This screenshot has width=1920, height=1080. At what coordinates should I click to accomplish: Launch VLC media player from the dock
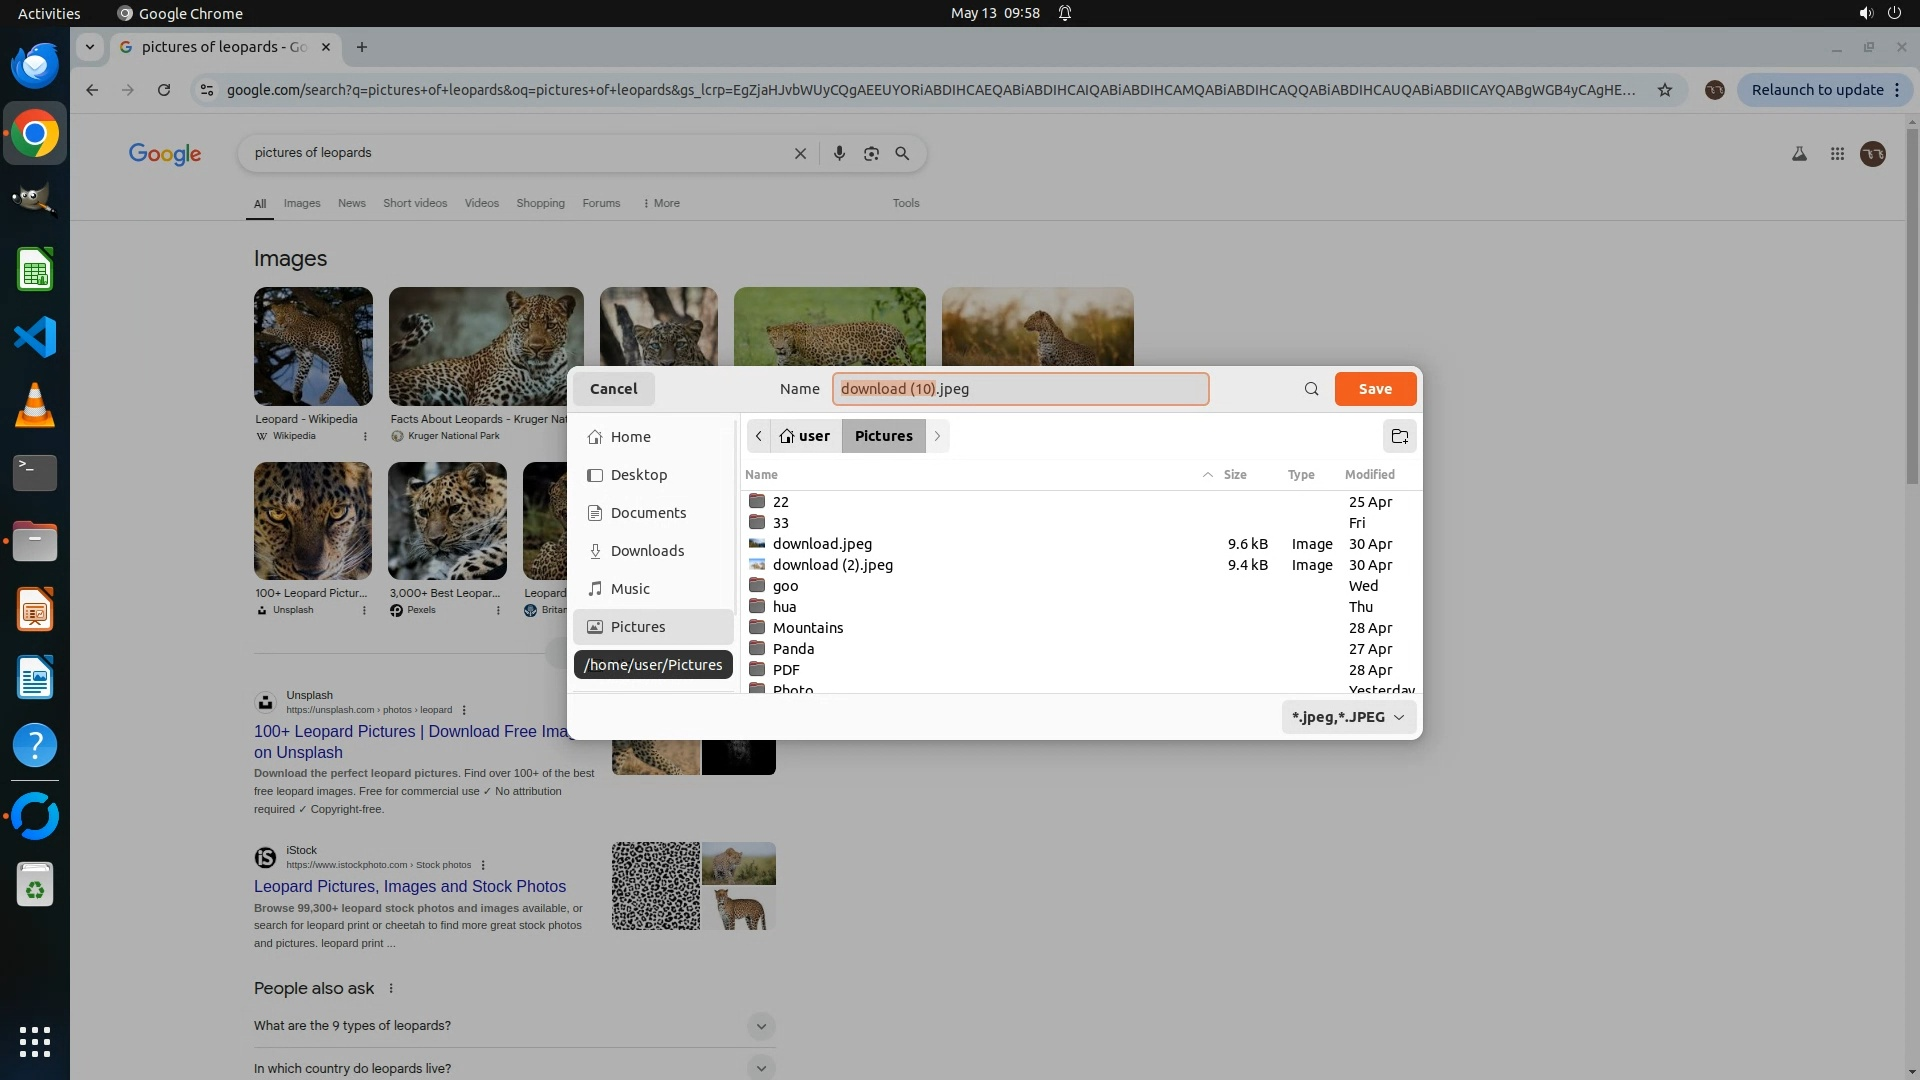[35, 406]
